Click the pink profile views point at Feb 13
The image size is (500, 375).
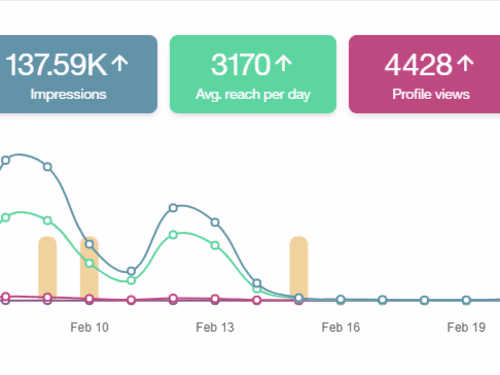215,299
